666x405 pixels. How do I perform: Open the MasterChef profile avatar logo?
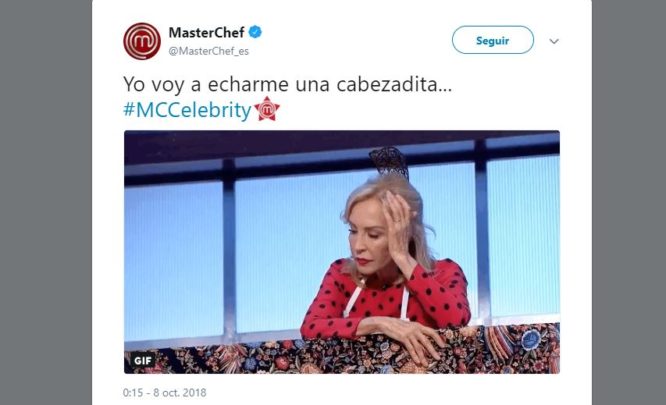[x=142, y=41]
